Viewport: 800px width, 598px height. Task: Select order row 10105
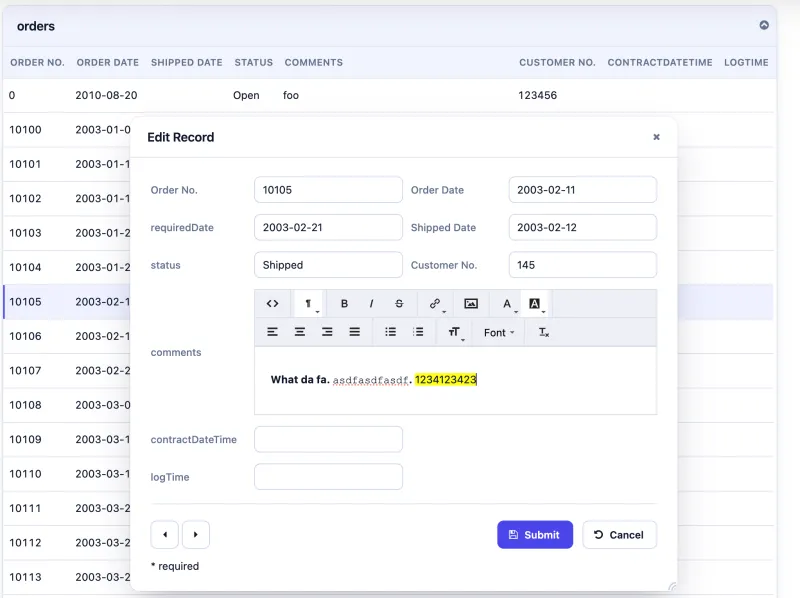(67, 302)
